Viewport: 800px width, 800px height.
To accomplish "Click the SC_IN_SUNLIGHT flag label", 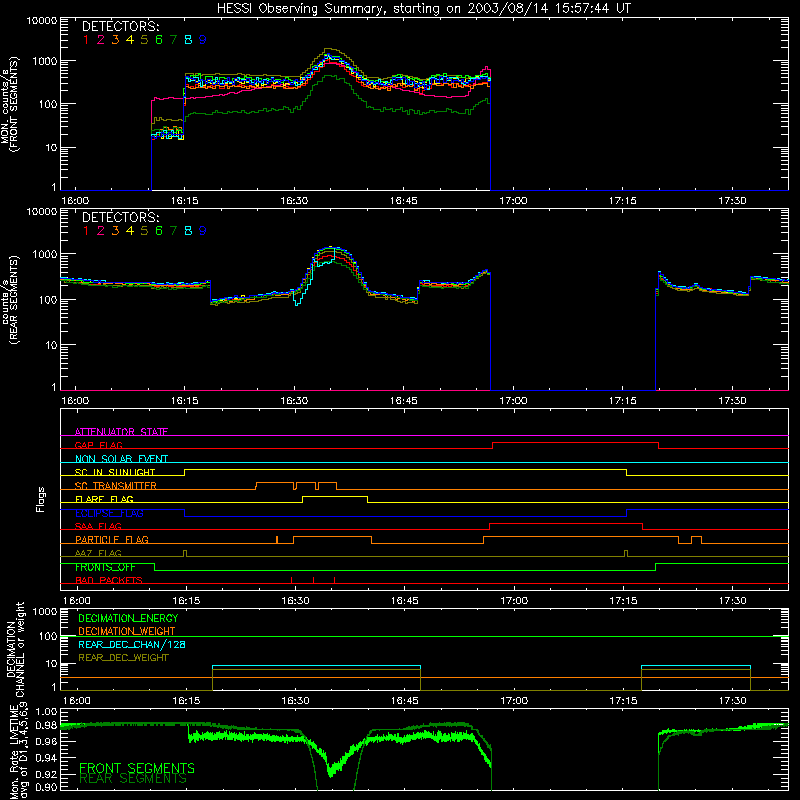I will click(115, 472).
